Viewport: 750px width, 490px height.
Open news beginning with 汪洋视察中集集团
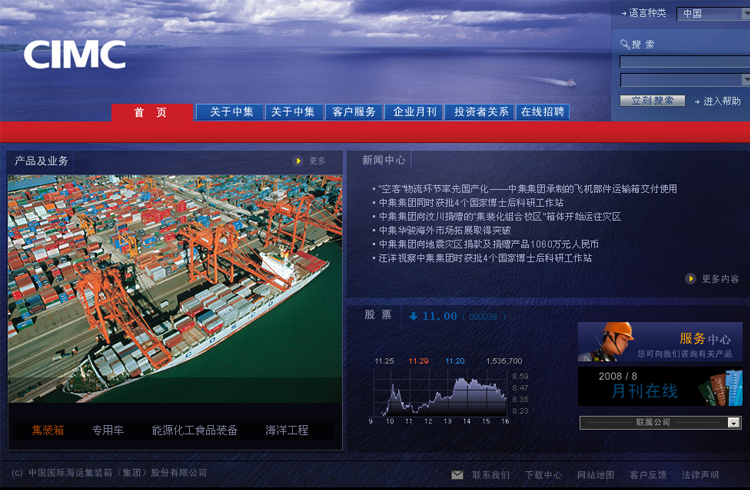point(485,258)
